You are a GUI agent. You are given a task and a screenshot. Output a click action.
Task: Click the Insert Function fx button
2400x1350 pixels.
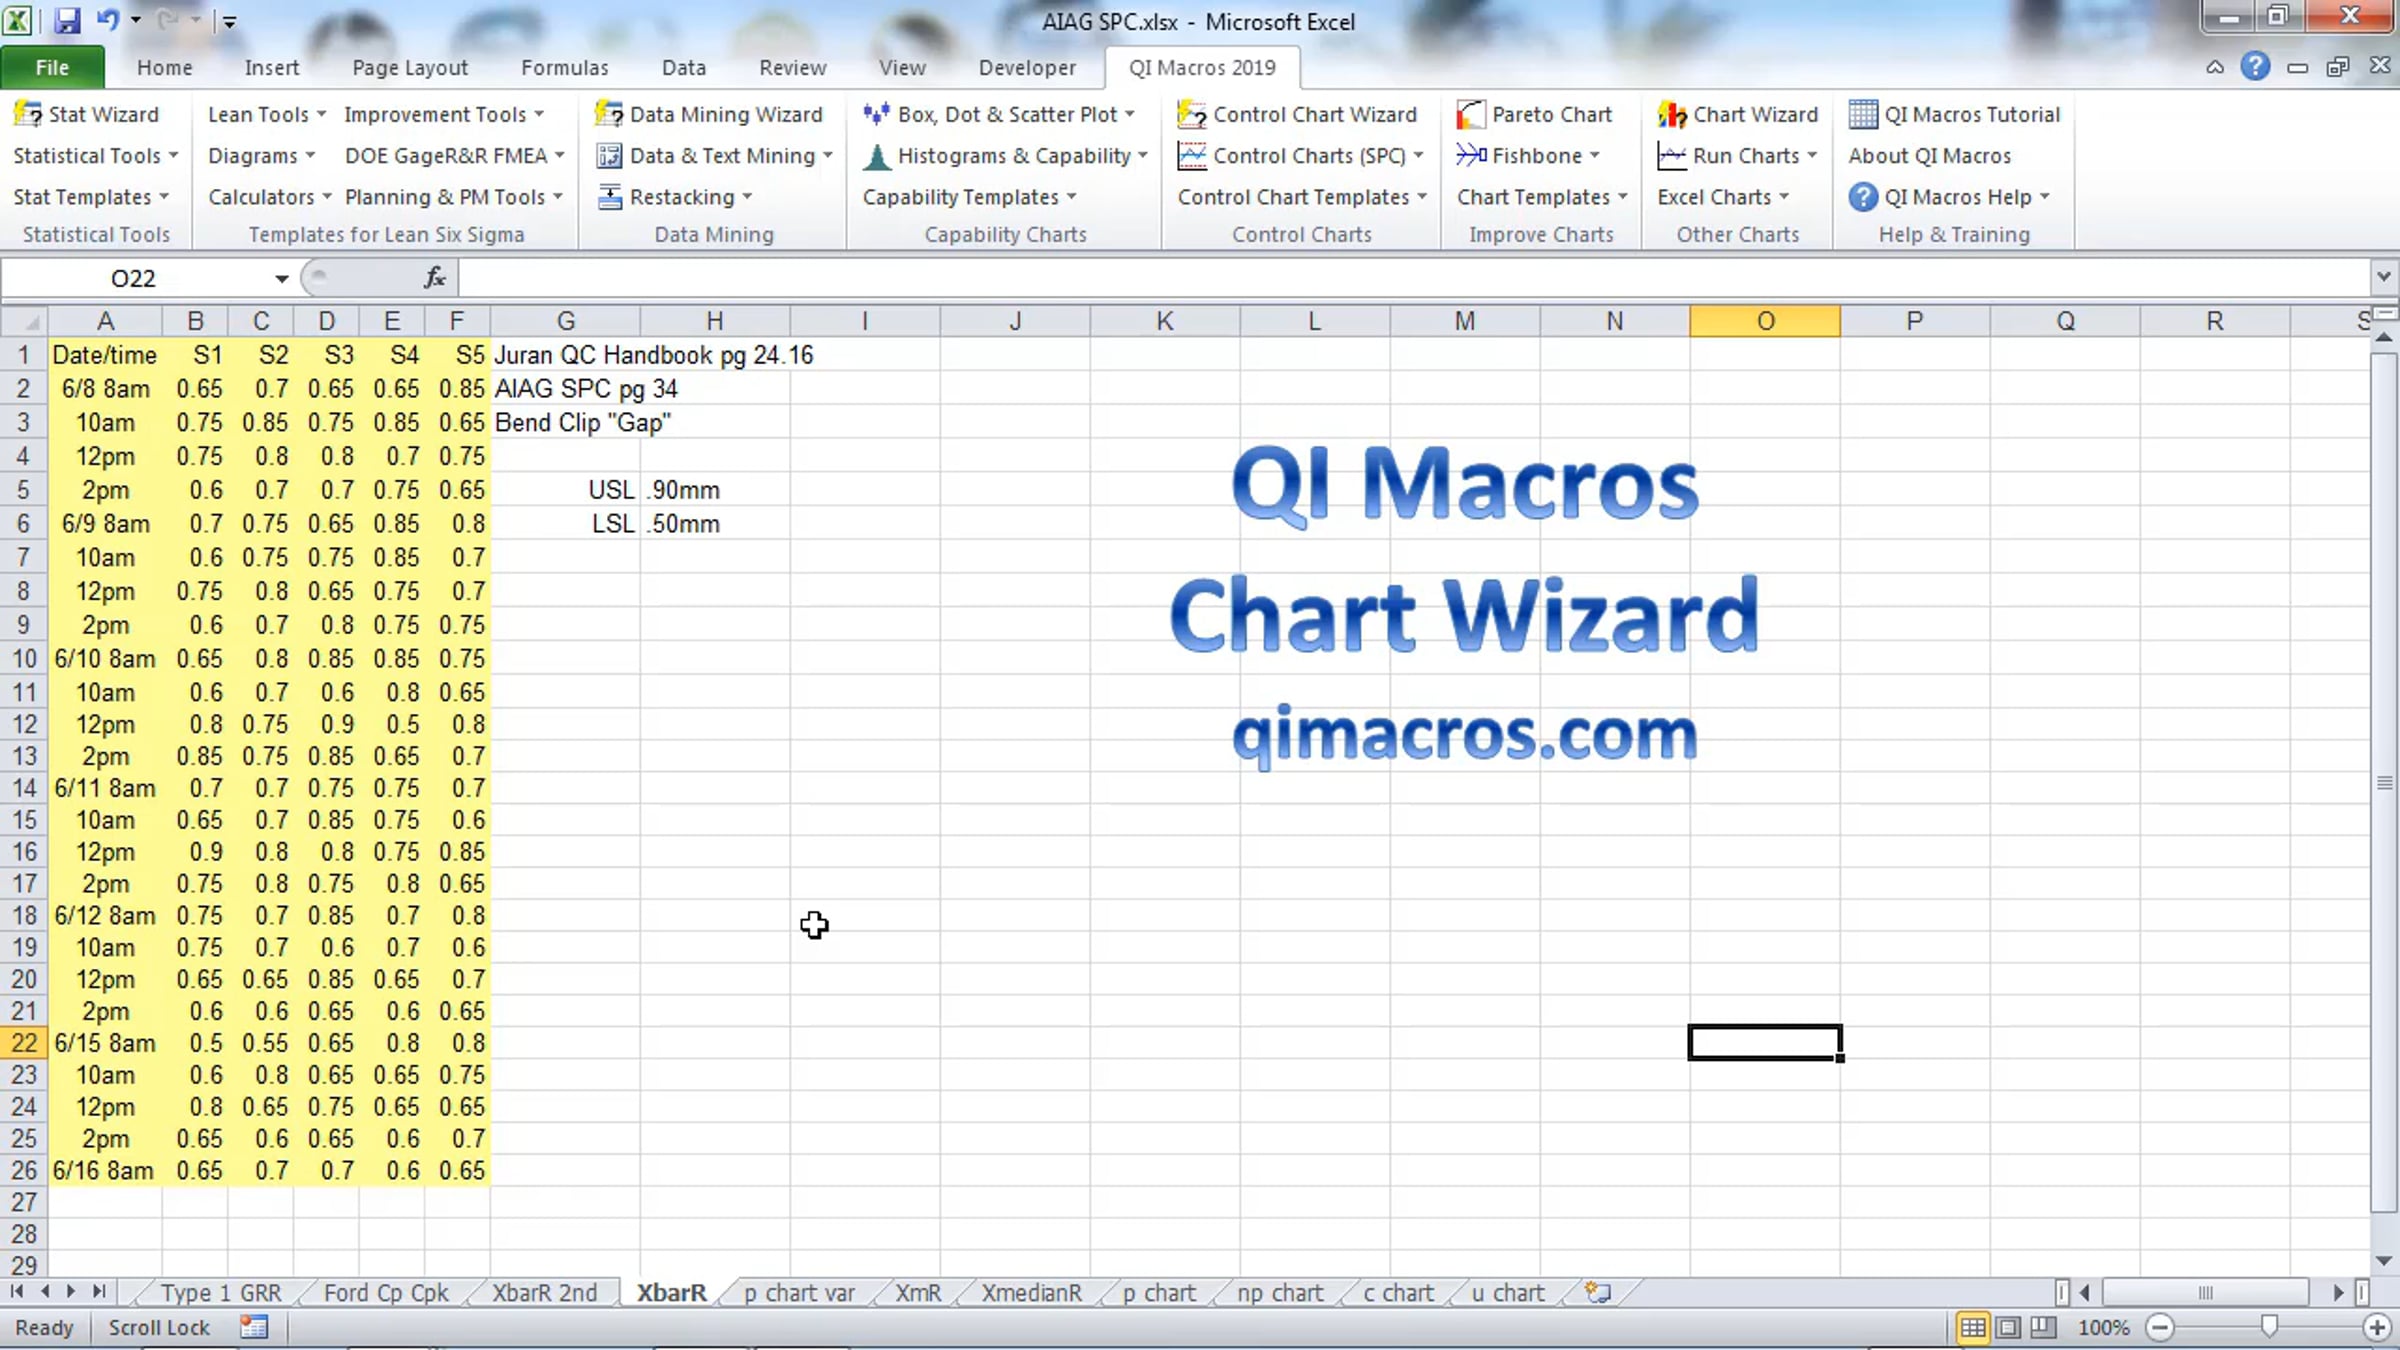[x=435, y=278]
